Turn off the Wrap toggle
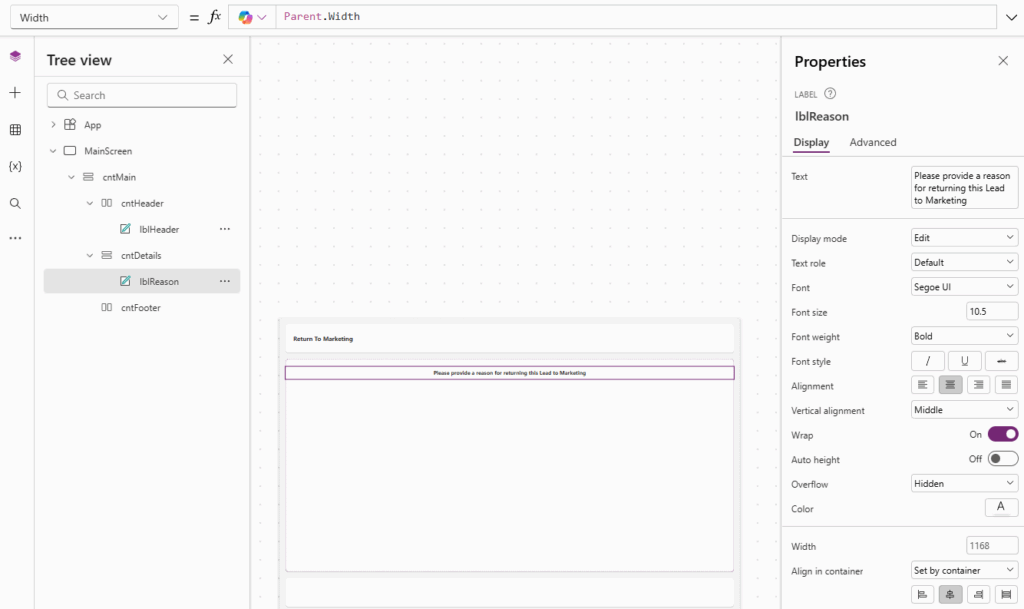This screenshot has height=609, width=1024. pyautogui.click(x=1002, y=434)
